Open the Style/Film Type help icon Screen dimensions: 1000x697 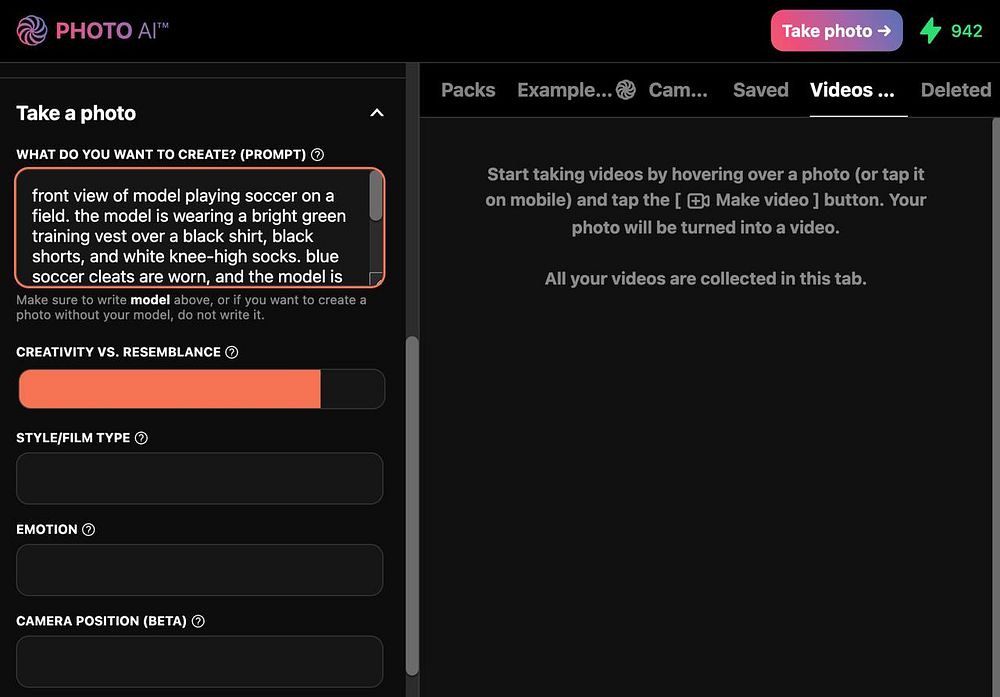(141, 437)
